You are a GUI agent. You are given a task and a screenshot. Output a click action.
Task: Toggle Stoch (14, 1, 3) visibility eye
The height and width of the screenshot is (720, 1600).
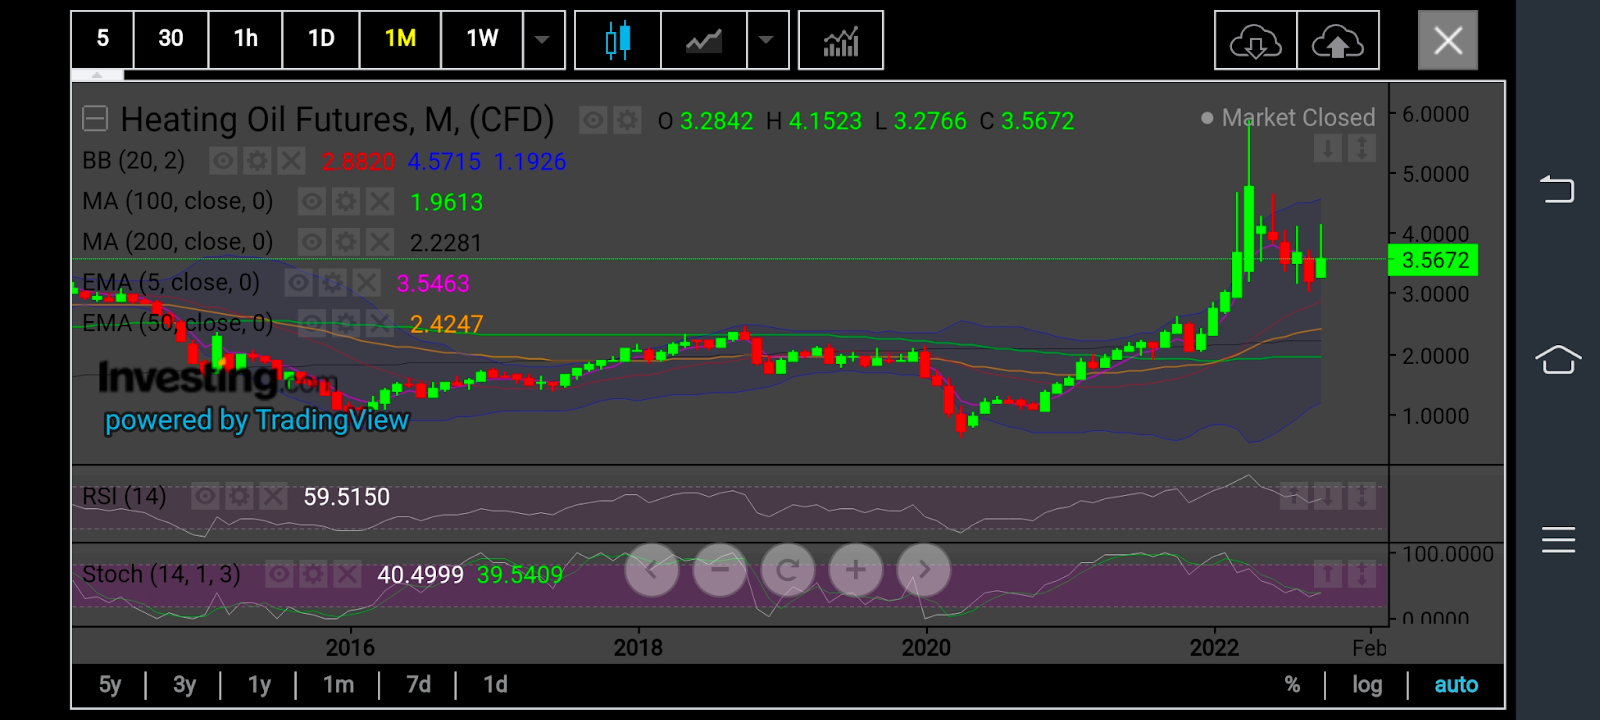279,574
